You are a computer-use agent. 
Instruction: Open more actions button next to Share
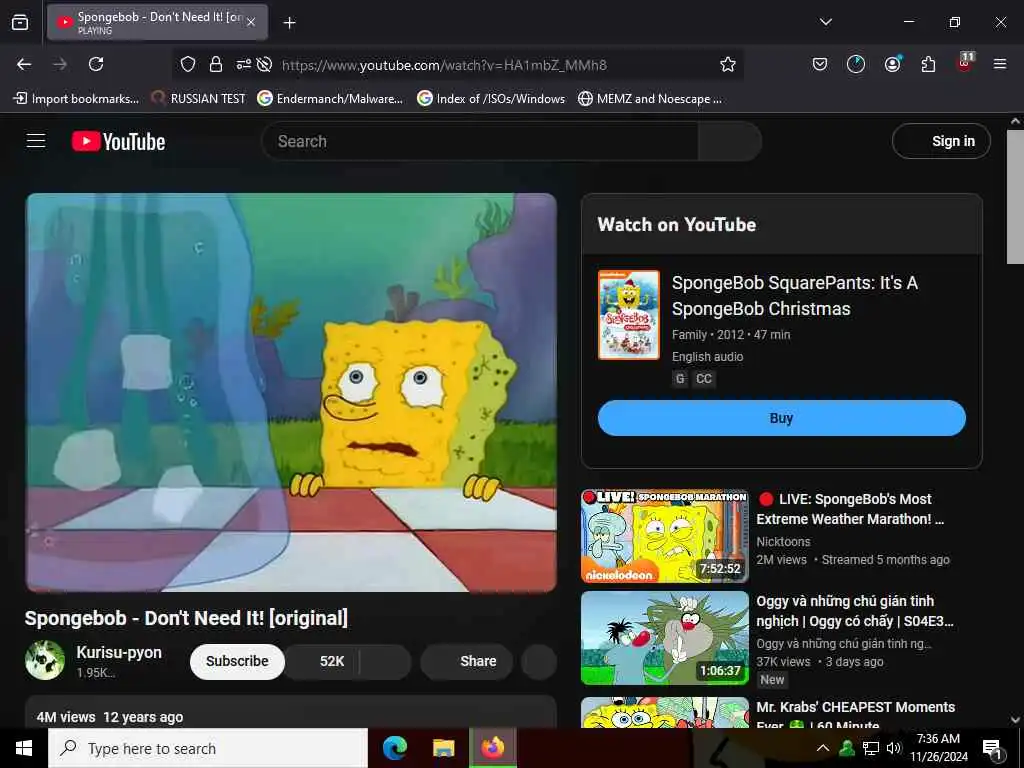pos(539,661)
